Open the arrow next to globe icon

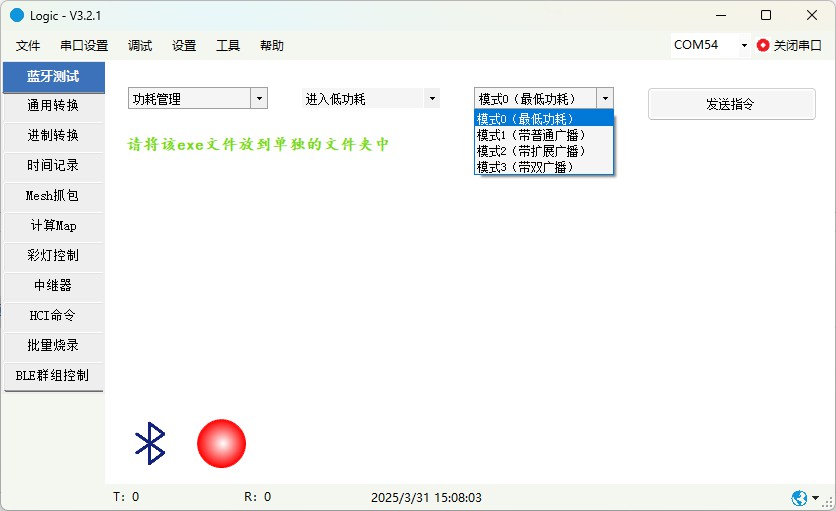point(815,498)
